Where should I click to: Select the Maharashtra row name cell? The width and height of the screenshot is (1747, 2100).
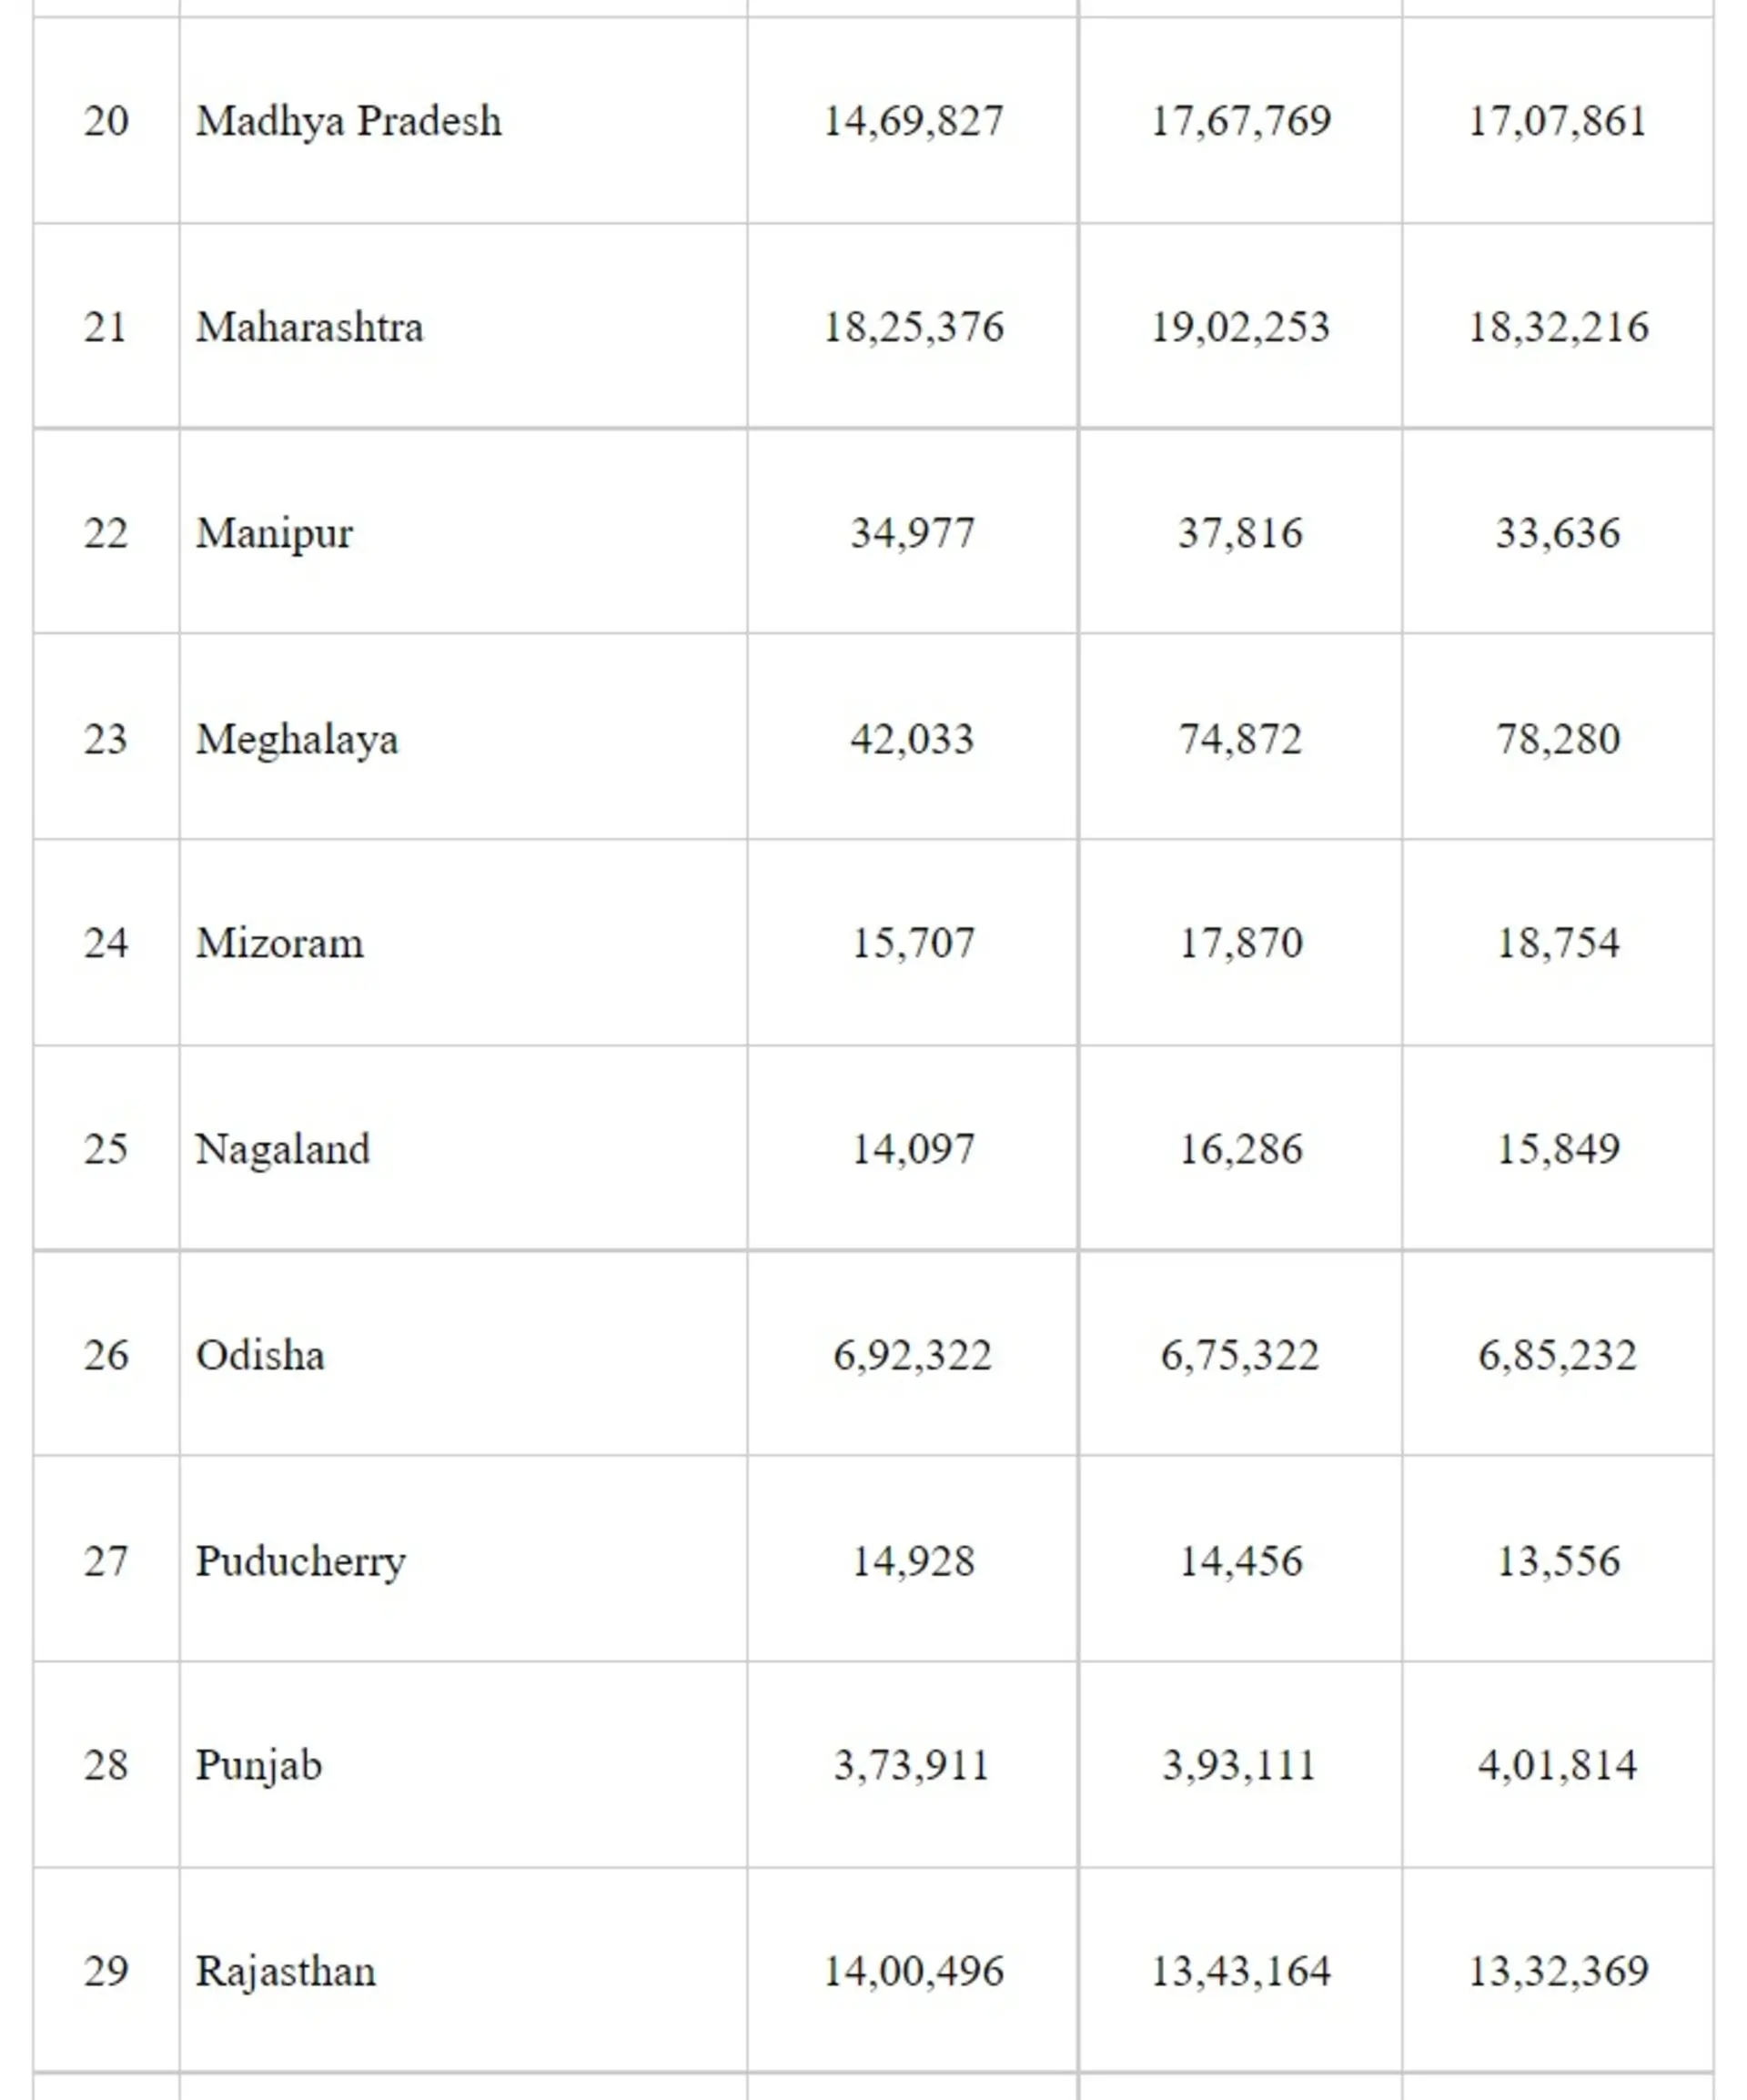click(x=309, y=327)
